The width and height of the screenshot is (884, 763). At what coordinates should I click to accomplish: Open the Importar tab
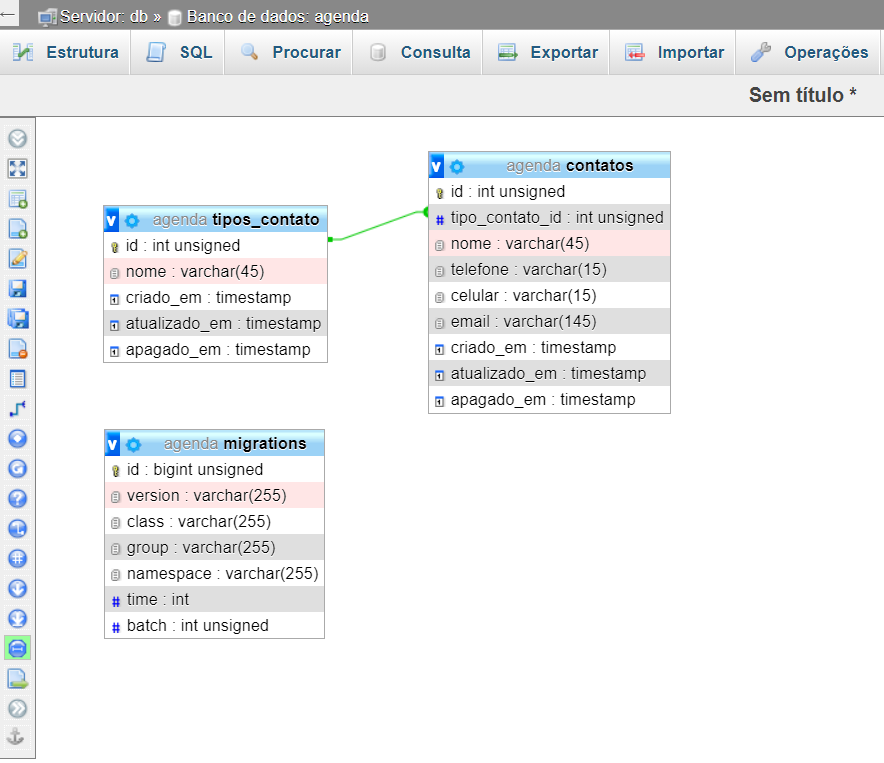(x=673, y=52)
